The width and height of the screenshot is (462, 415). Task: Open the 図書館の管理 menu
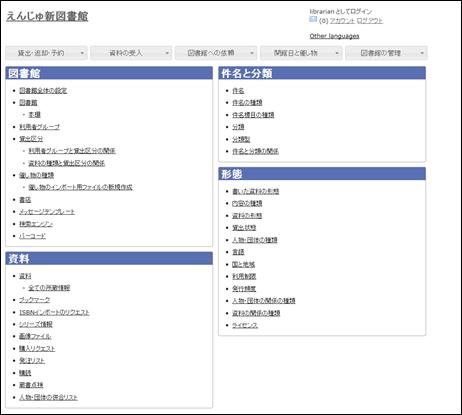coord(386,53)
